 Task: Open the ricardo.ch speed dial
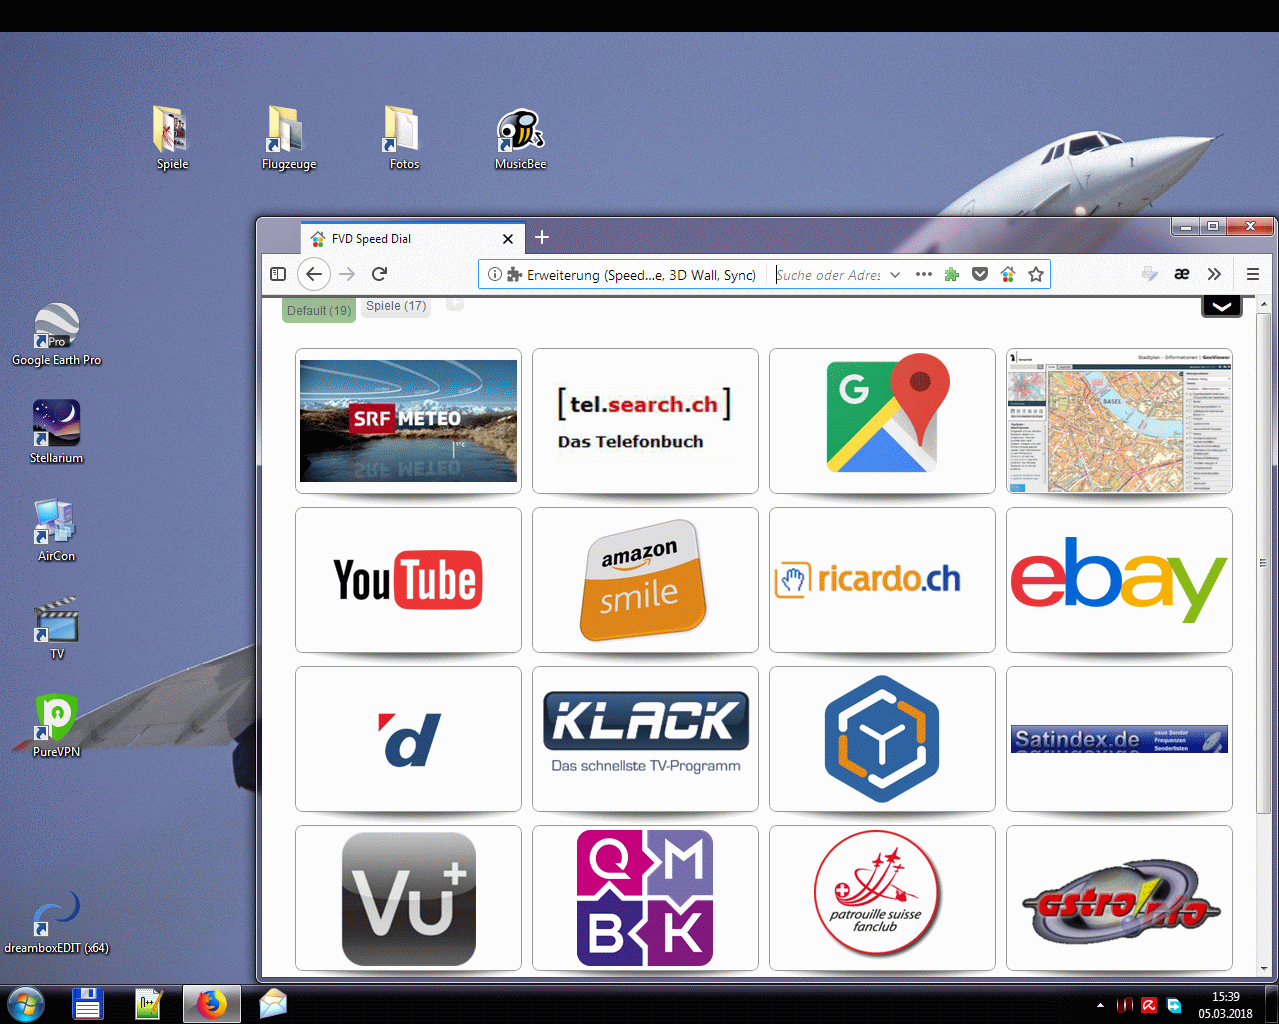point(882,580)
